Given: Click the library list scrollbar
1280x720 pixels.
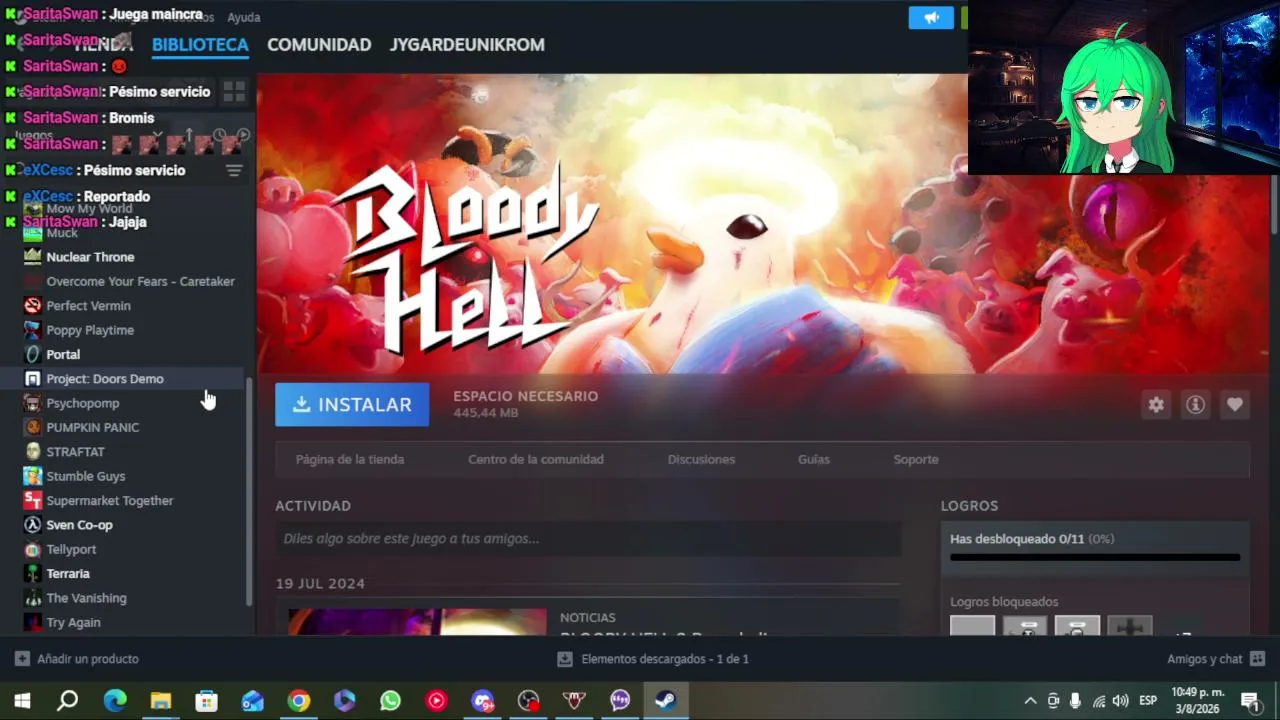Looking at the screenshot, I should pos(249,492).
